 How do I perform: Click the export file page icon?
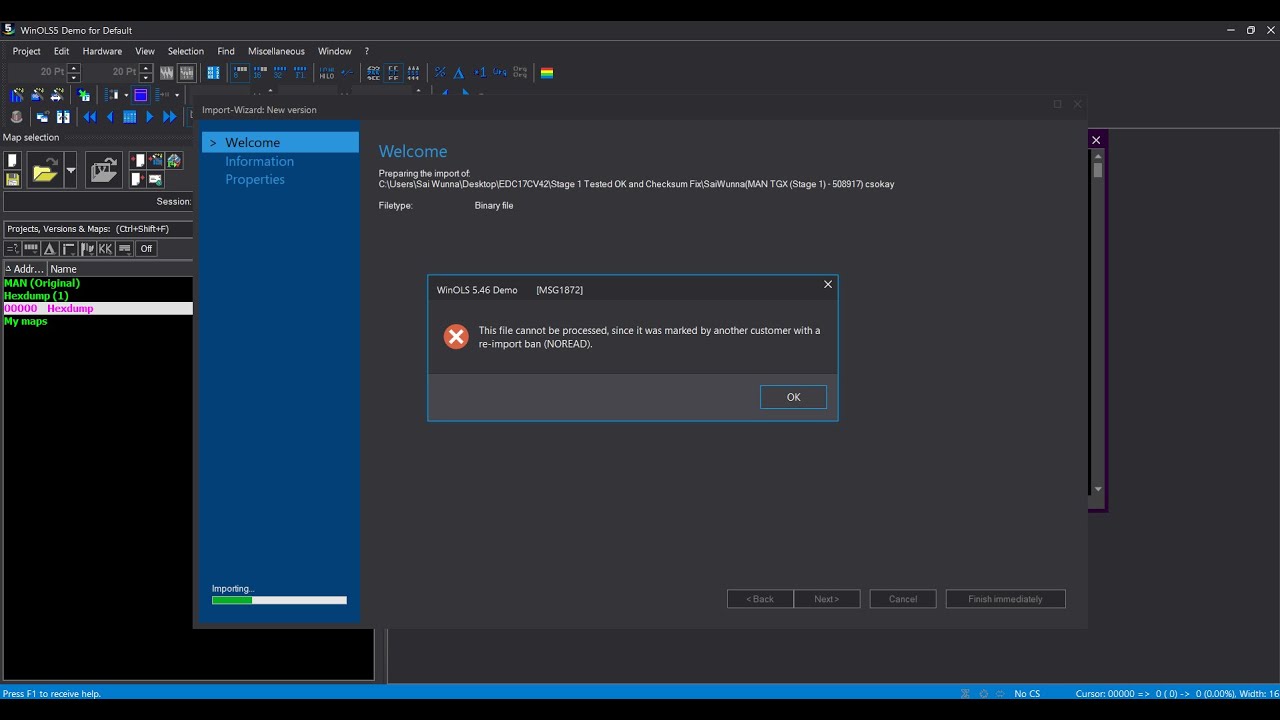point(138,179)
